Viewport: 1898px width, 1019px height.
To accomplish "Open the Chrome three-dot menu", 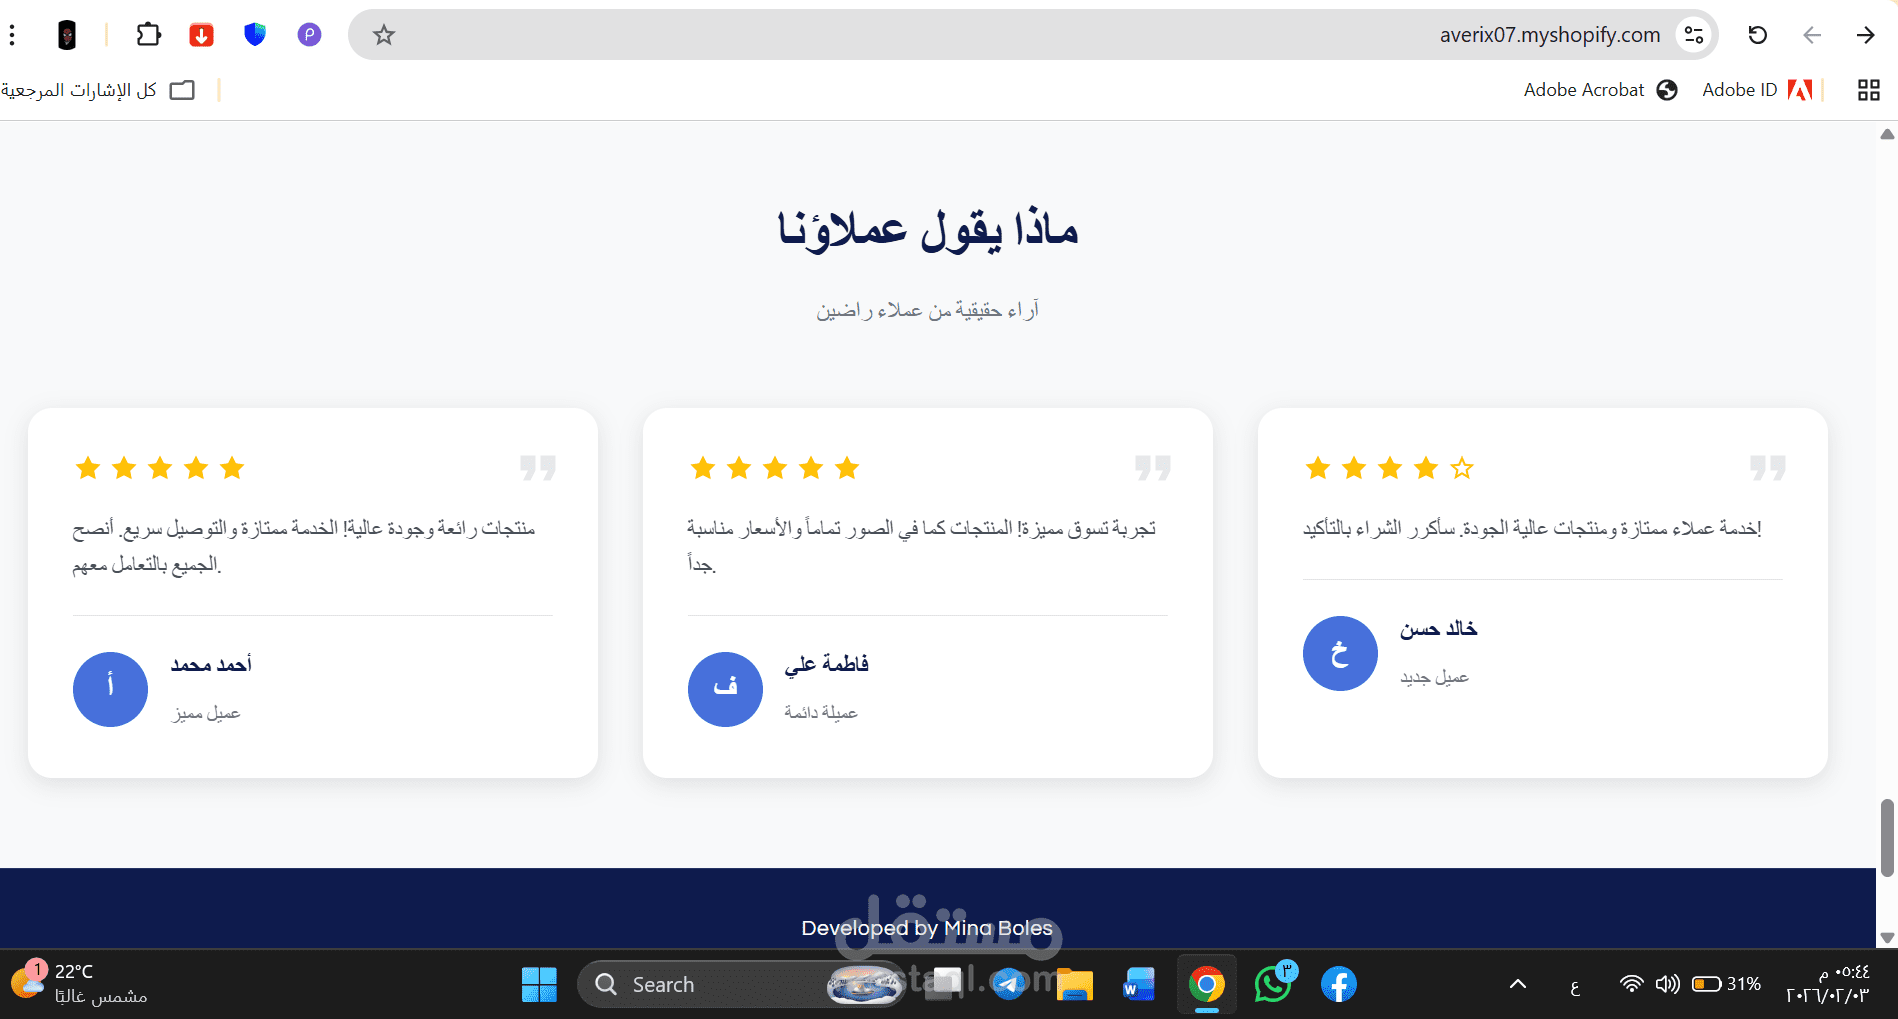I will [12, 35].
